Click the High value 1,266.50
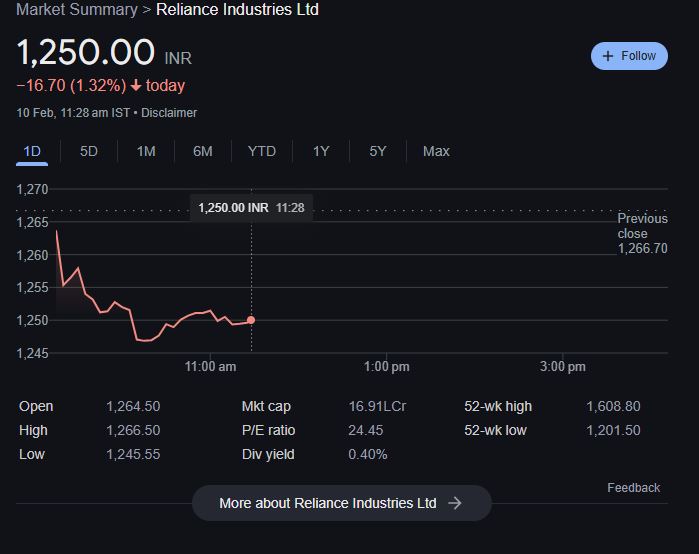Image resolution: width=699 pixels, height=554 pixels. pos(133,431)
